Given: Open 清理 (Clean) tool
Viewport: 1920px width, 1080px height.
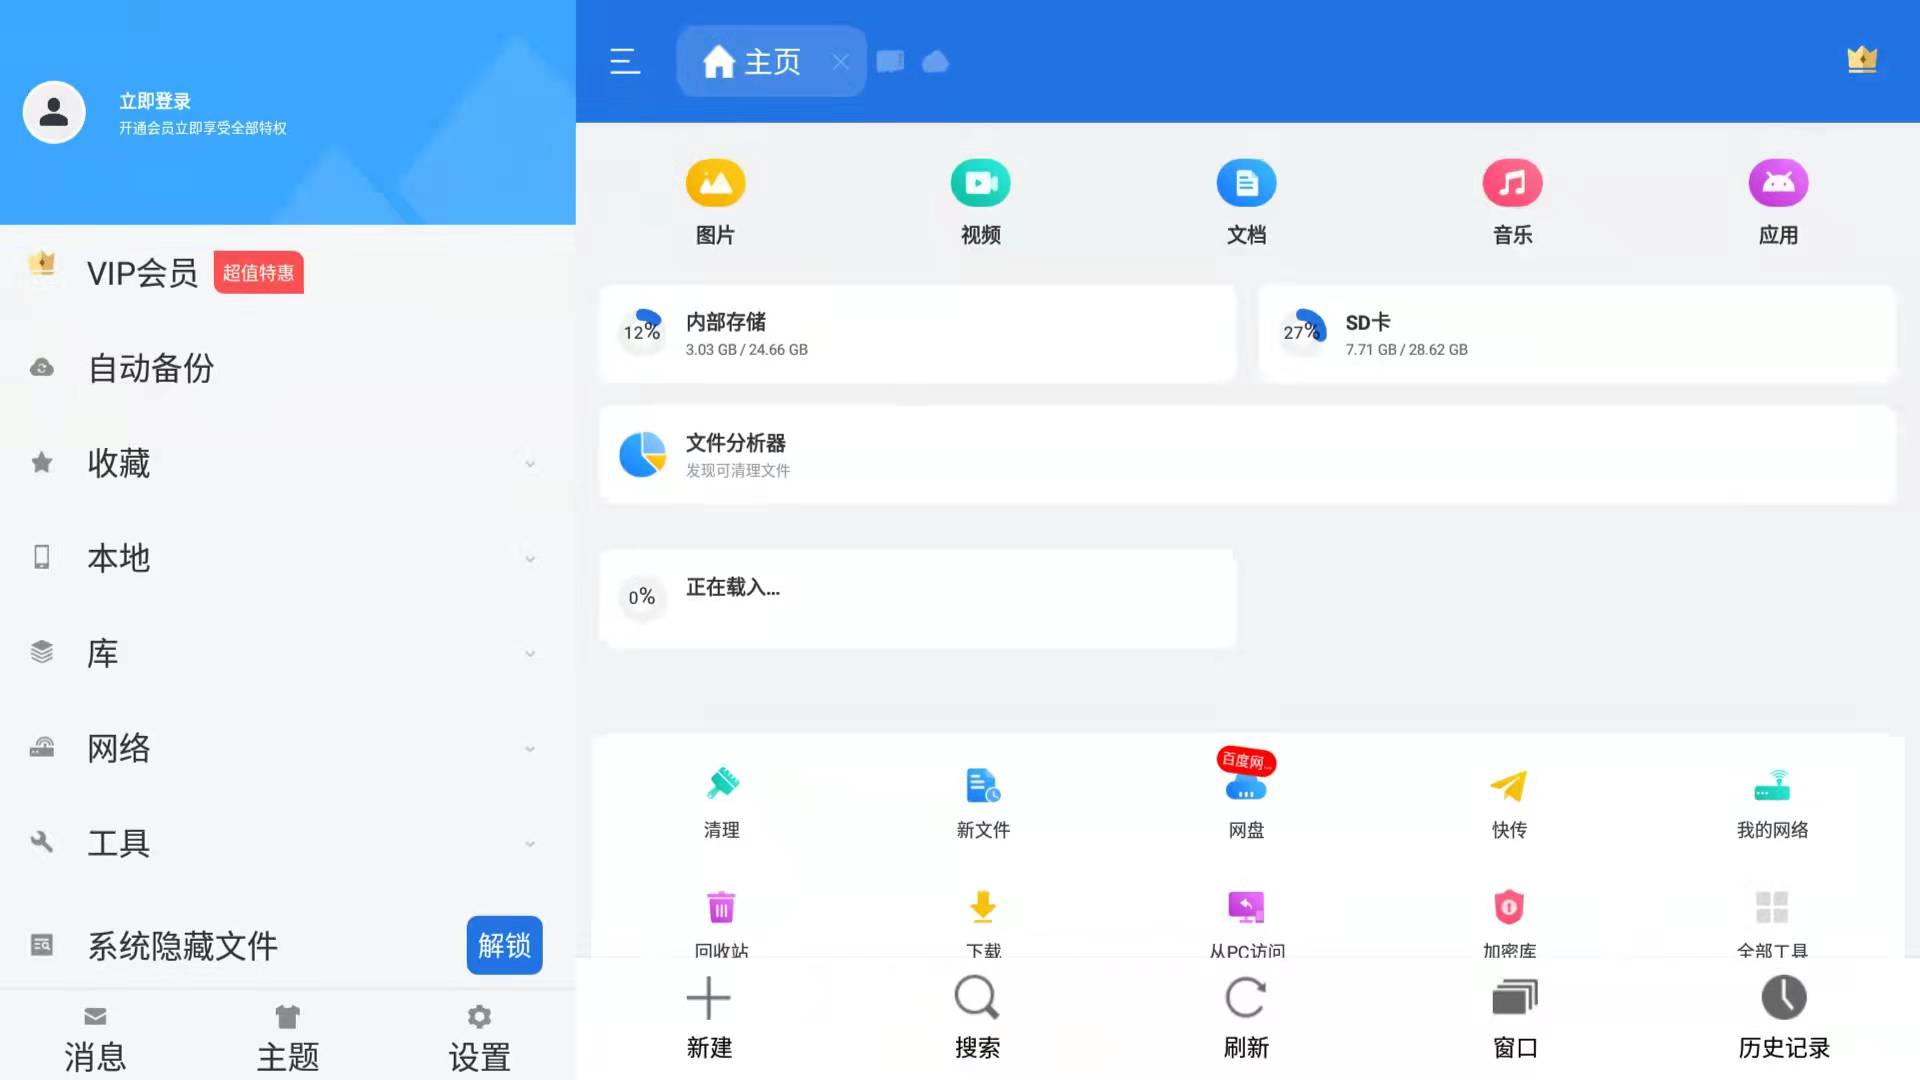Looking at the screenshot, I should (720, 800).
